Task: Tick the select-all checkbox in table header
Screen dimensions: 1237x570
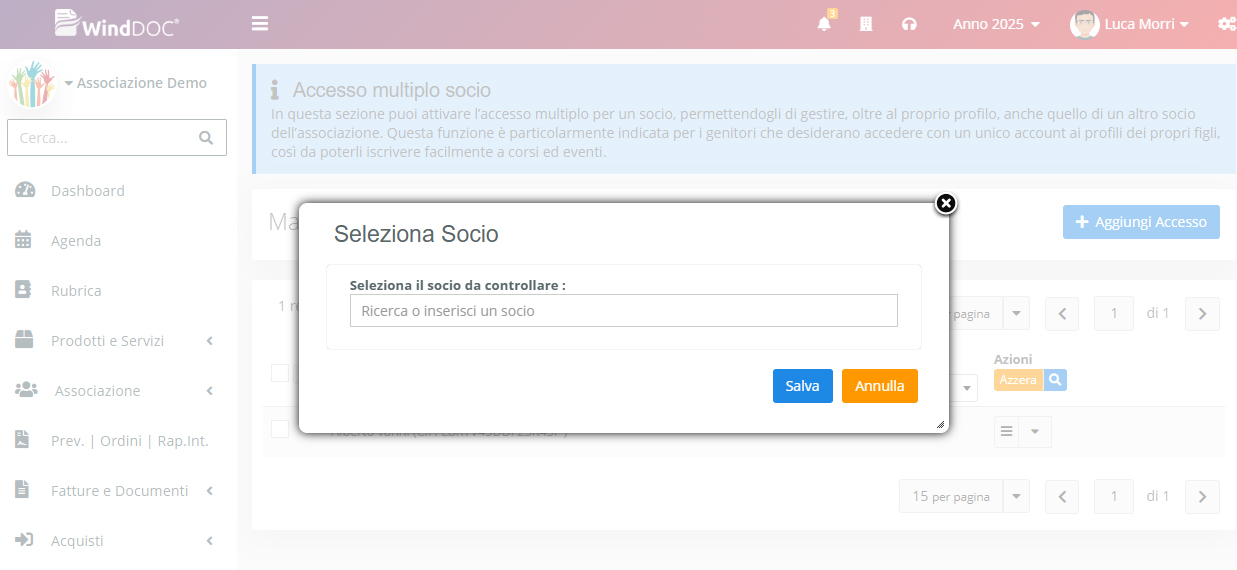Action: (280, 373)
